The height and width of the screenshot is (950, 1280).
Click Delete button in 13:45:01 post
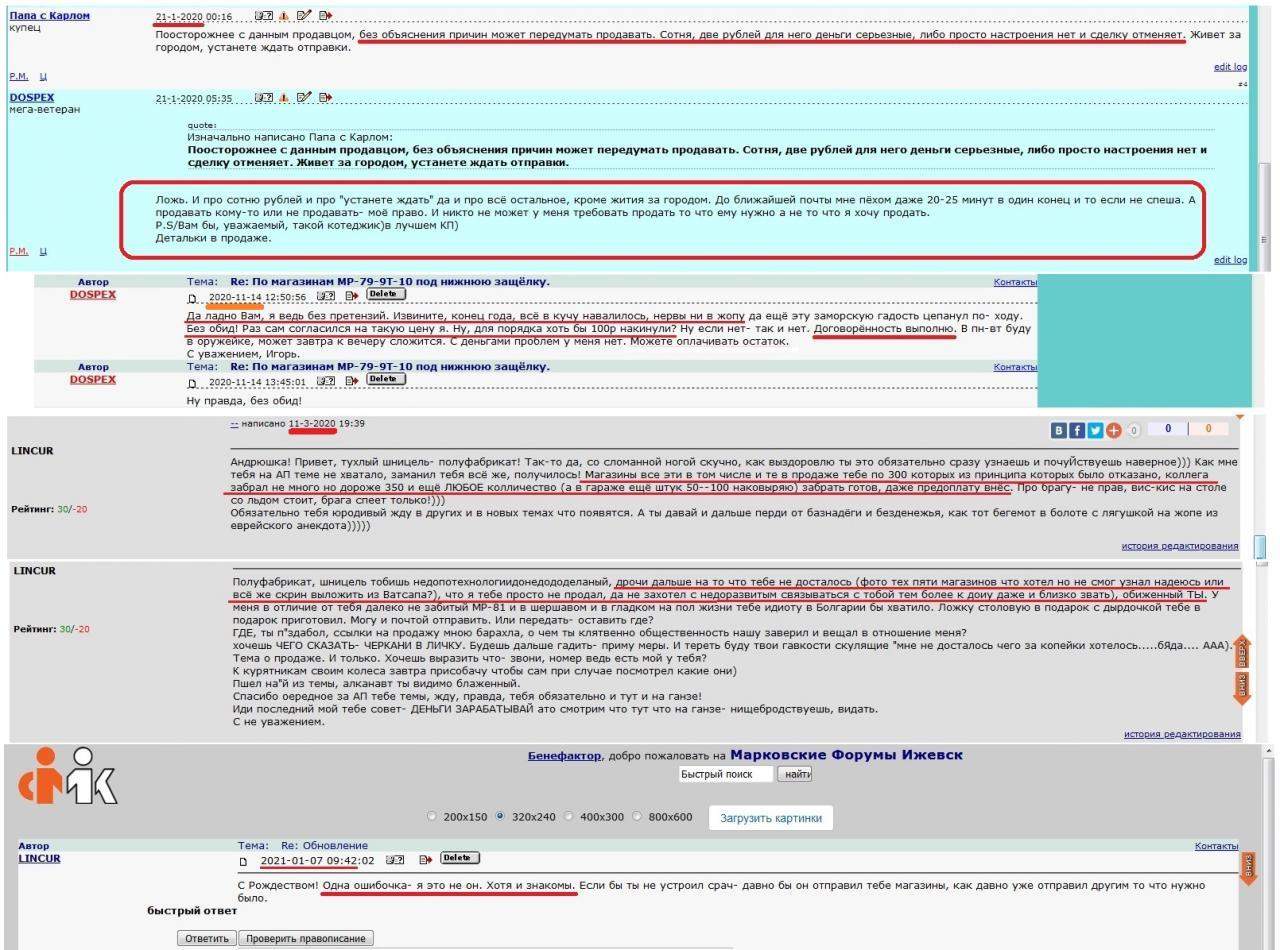[385, 379]
